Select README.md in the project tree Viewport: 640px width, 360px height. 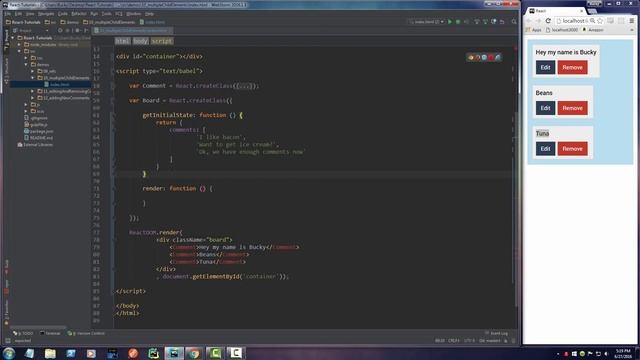click(x=38, y=138)
